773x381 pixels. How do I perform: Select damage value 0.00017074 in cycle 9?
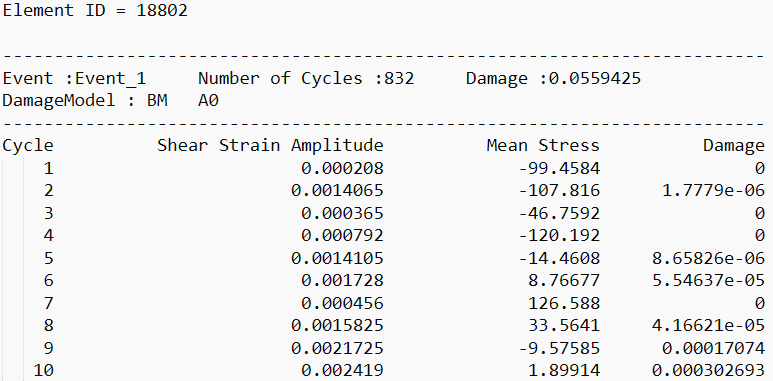click(713, 348)
